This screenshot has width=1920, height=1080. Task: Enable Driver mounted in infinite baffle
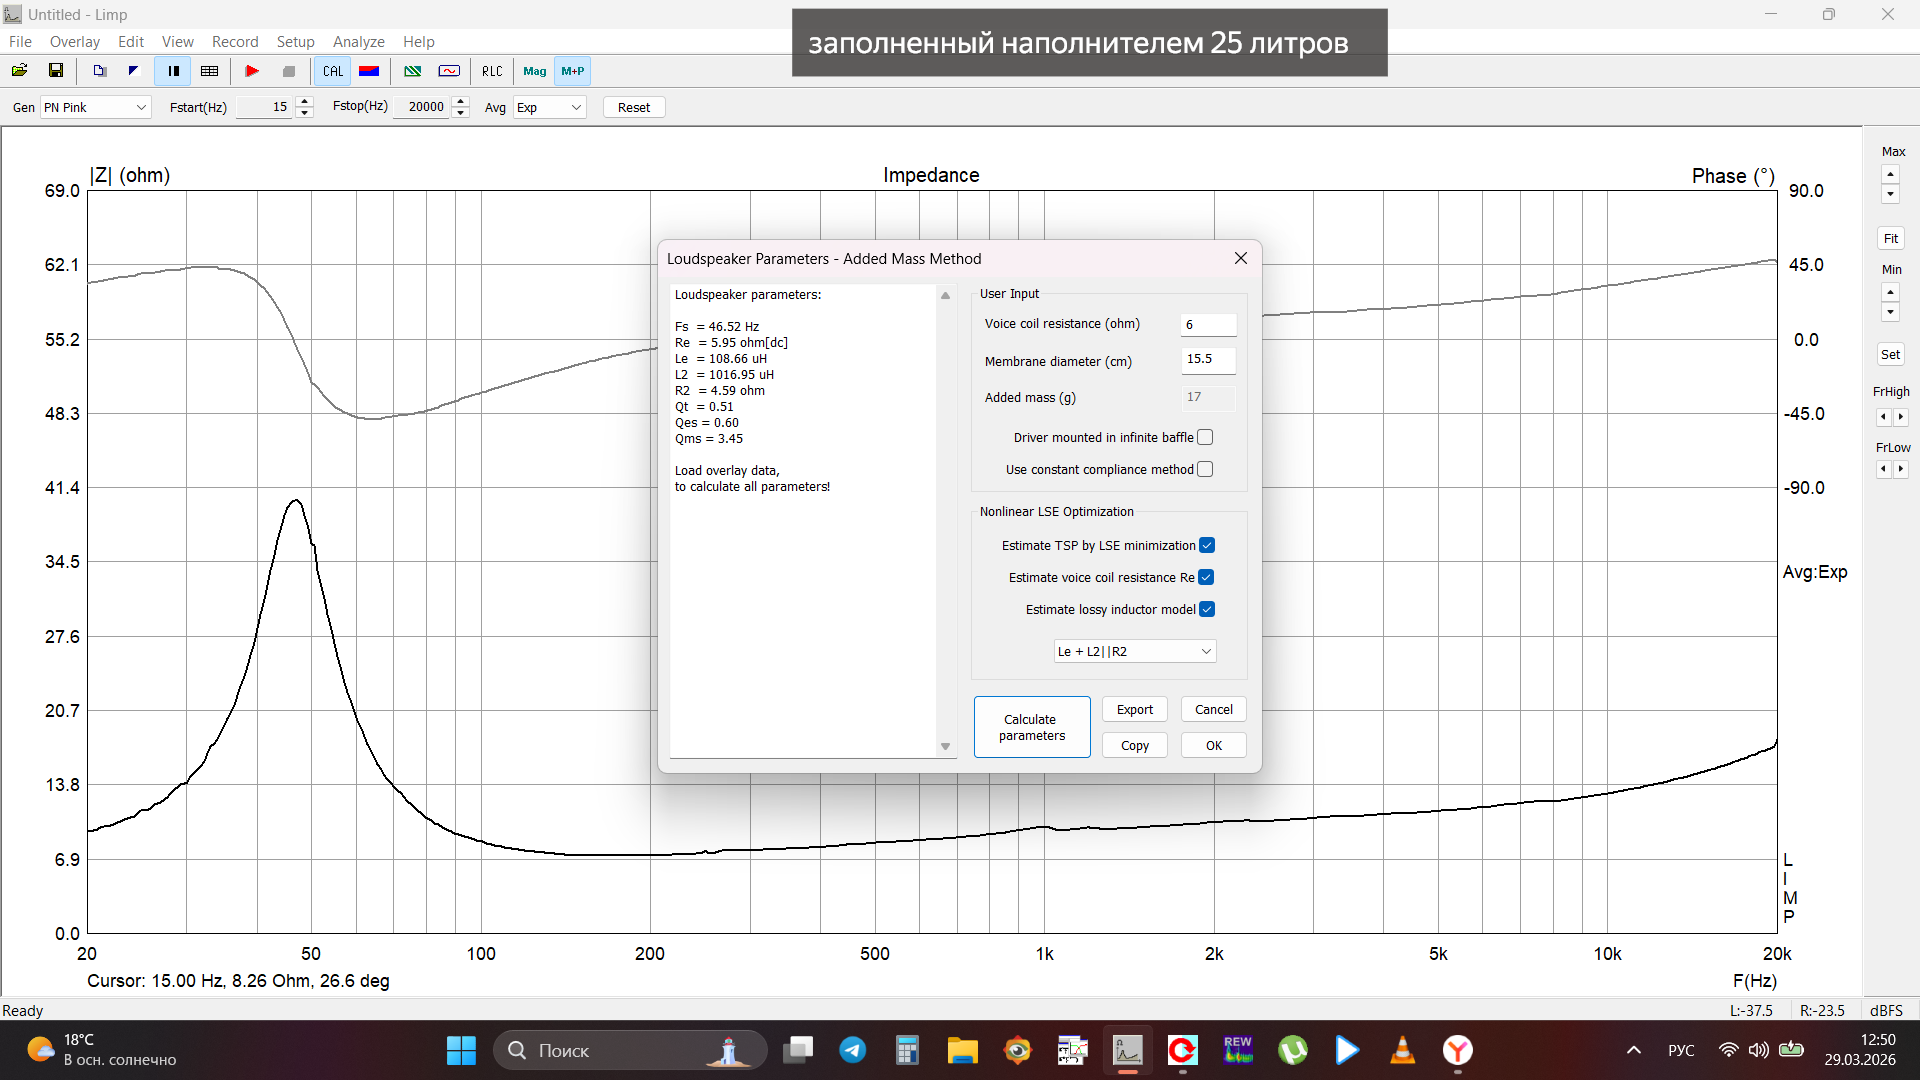(x=1205, y=437)
